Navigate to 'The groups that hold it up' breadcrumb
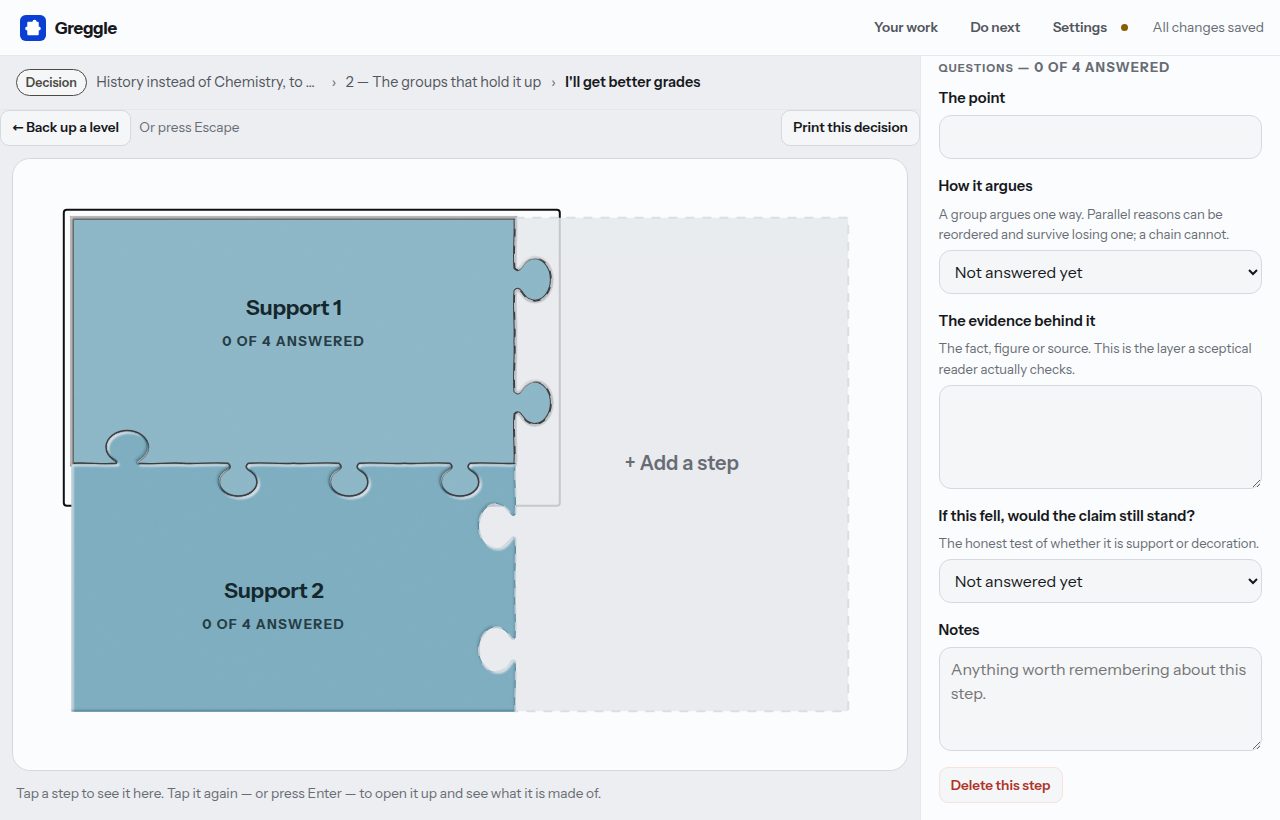Image resolution: width=1280 pixels, height=820 pixels. tap(443, 82)
